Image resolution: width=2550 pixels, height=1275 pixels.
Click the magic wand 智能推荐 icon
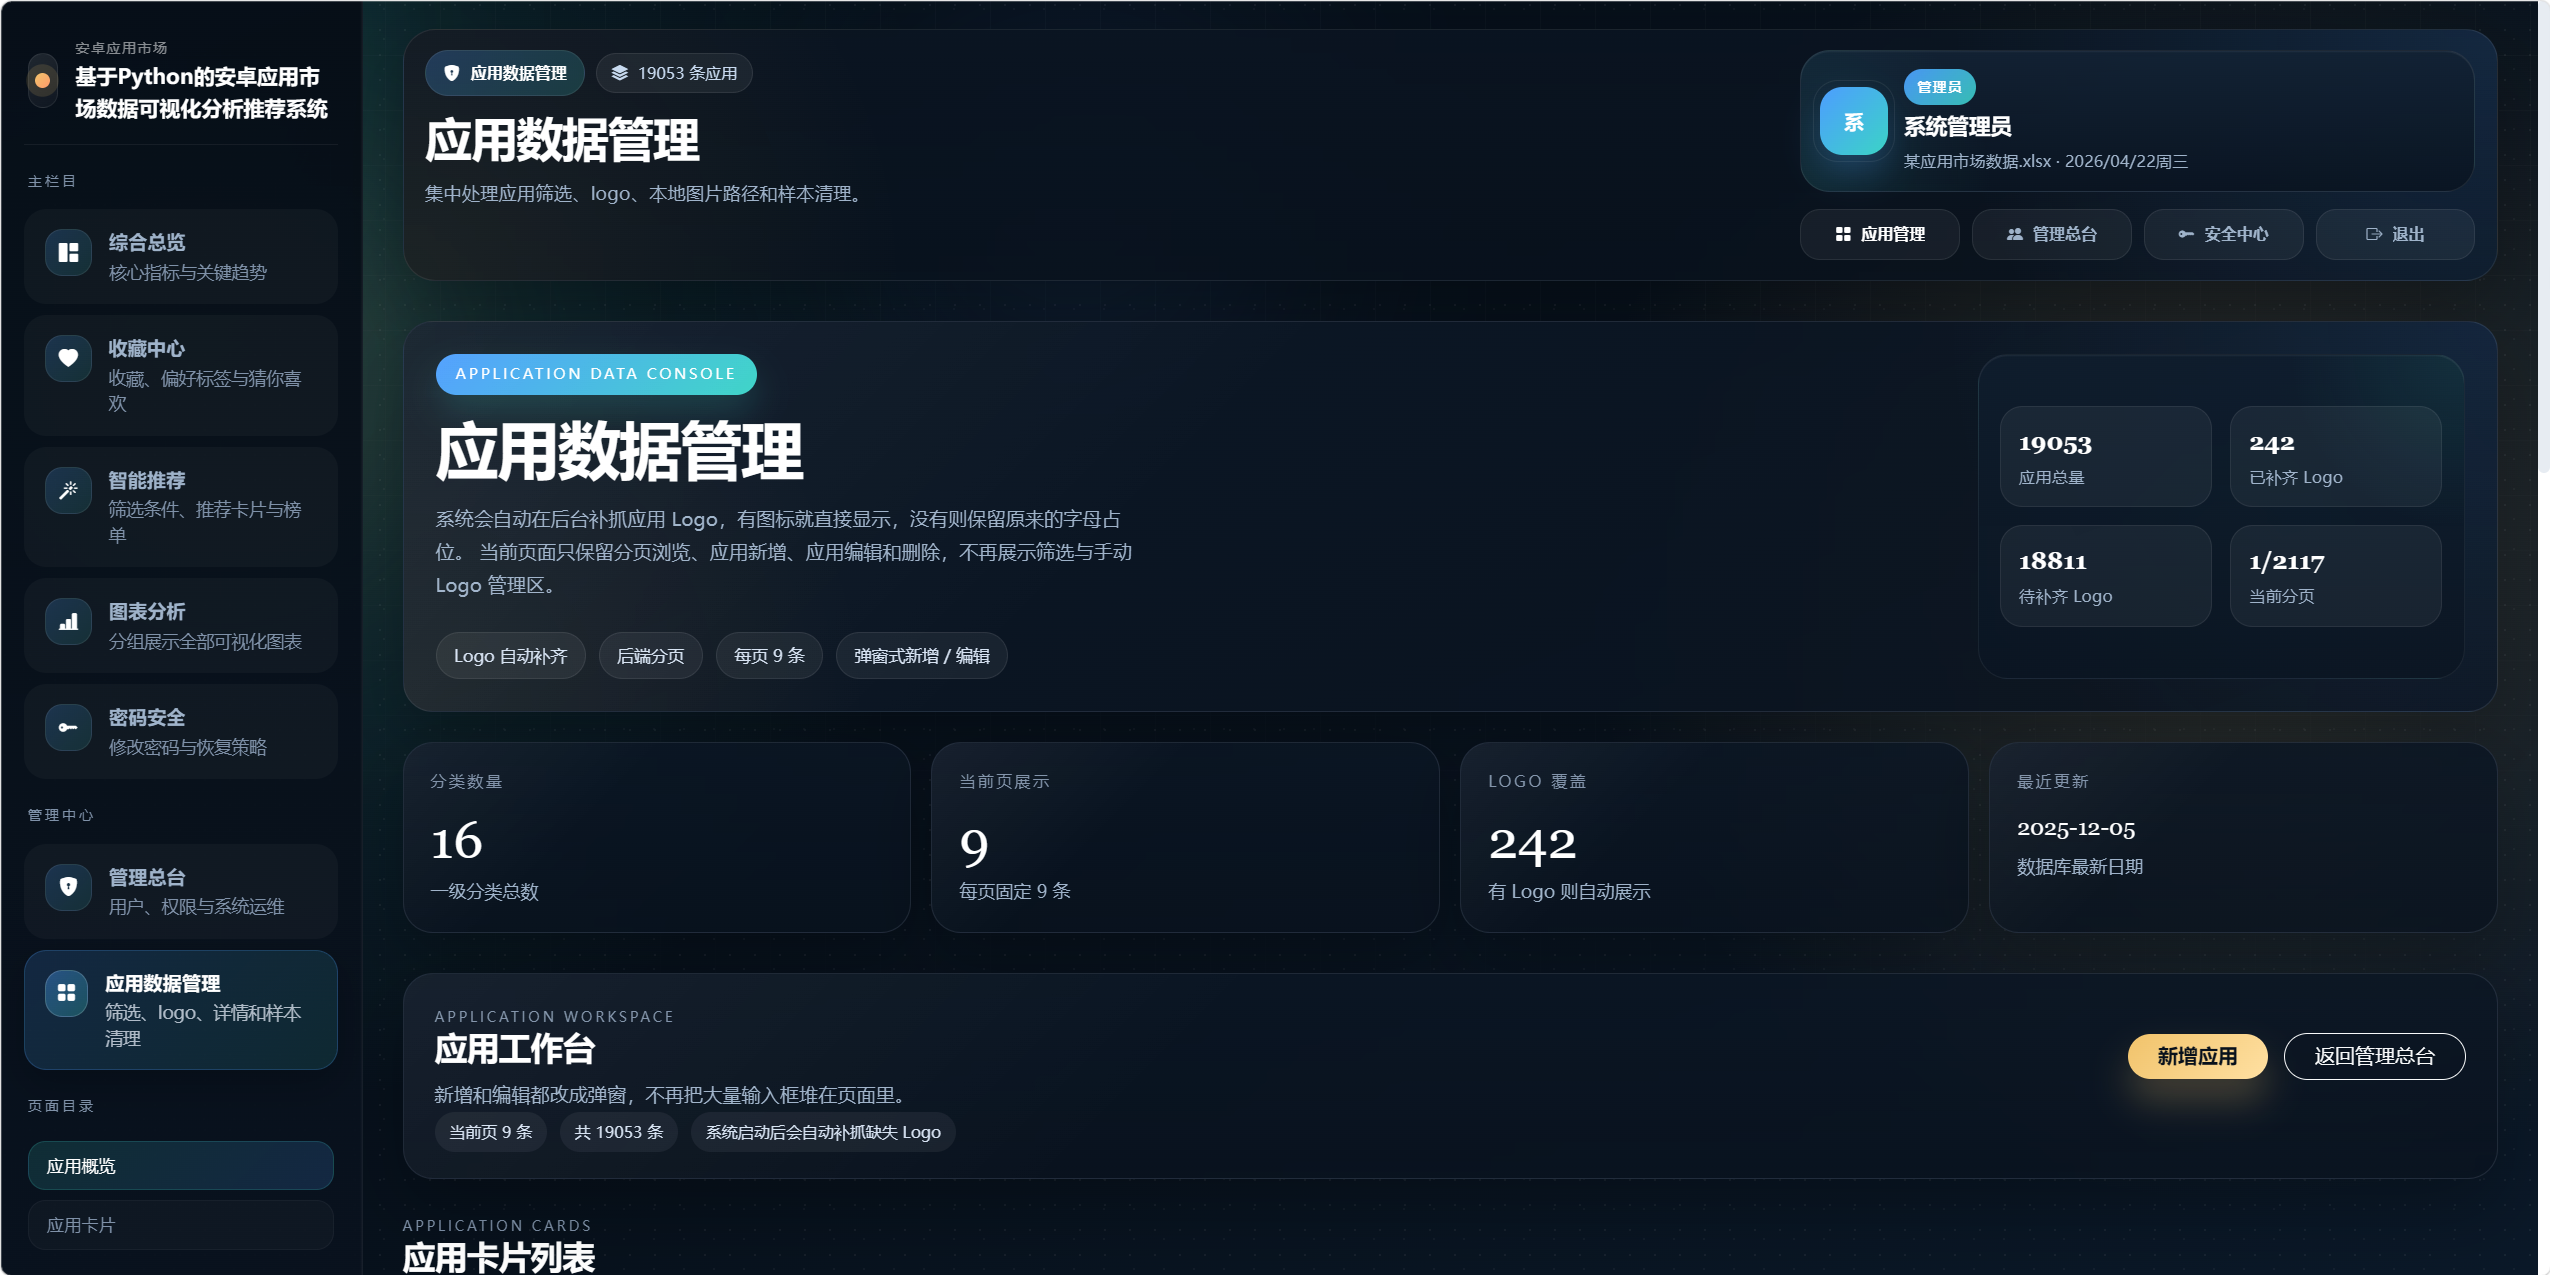click(x=68, y=490)
